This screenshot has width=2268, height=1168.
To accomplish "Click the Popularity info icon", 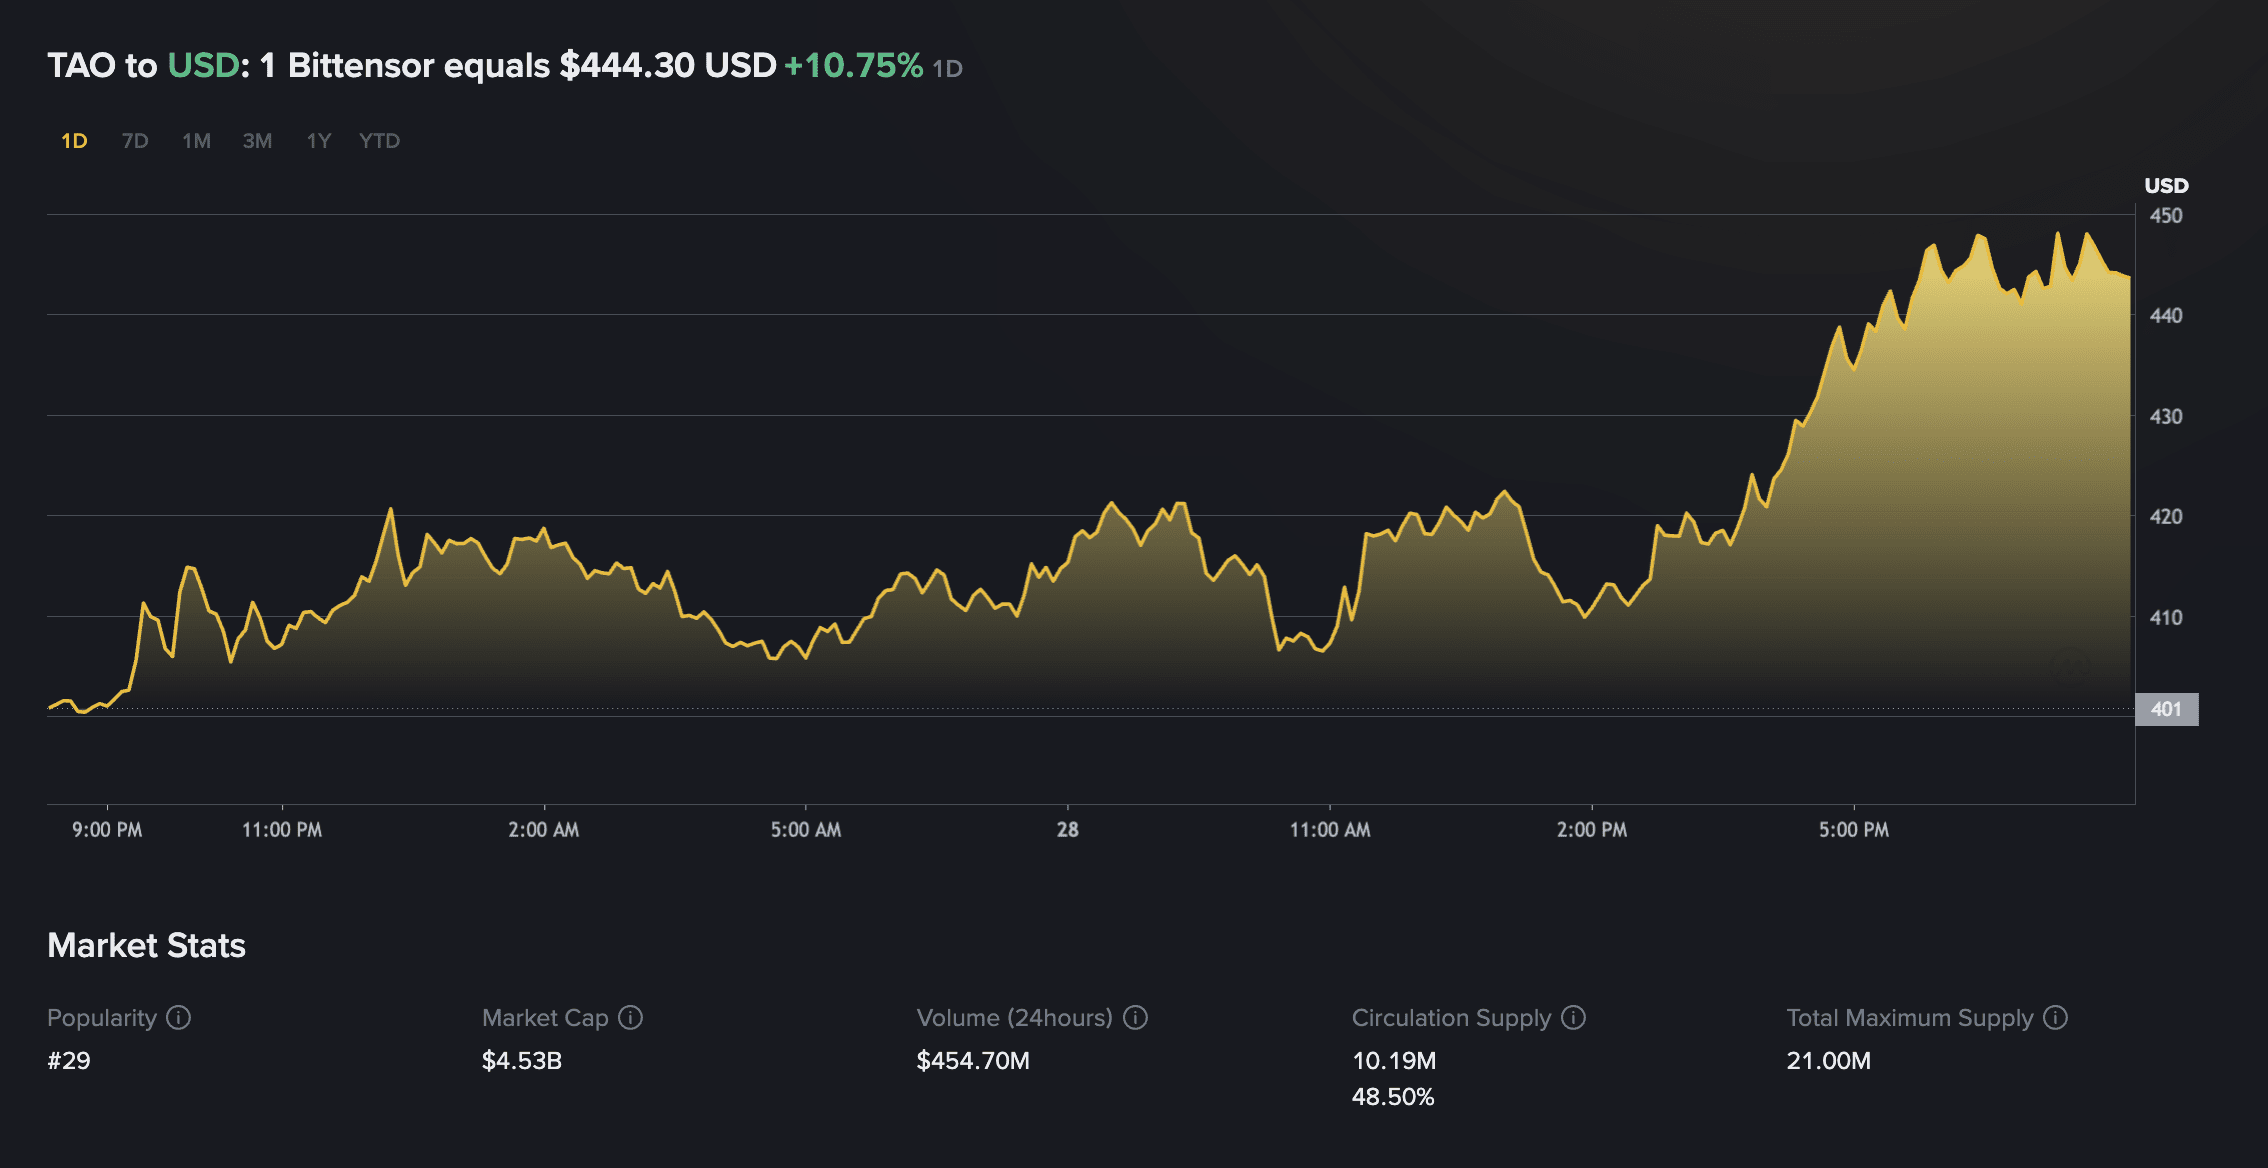I will tap(178, 1018).
